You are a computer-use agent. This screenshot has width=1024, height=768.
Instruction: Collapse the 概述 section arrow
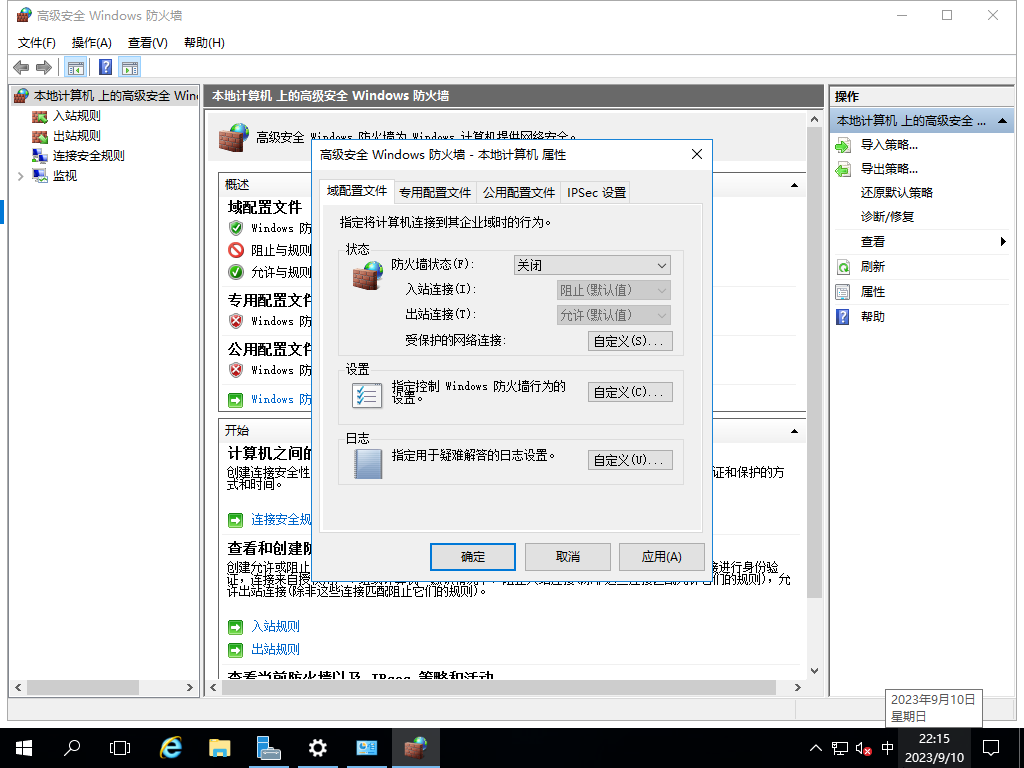[x=794, y=185]
